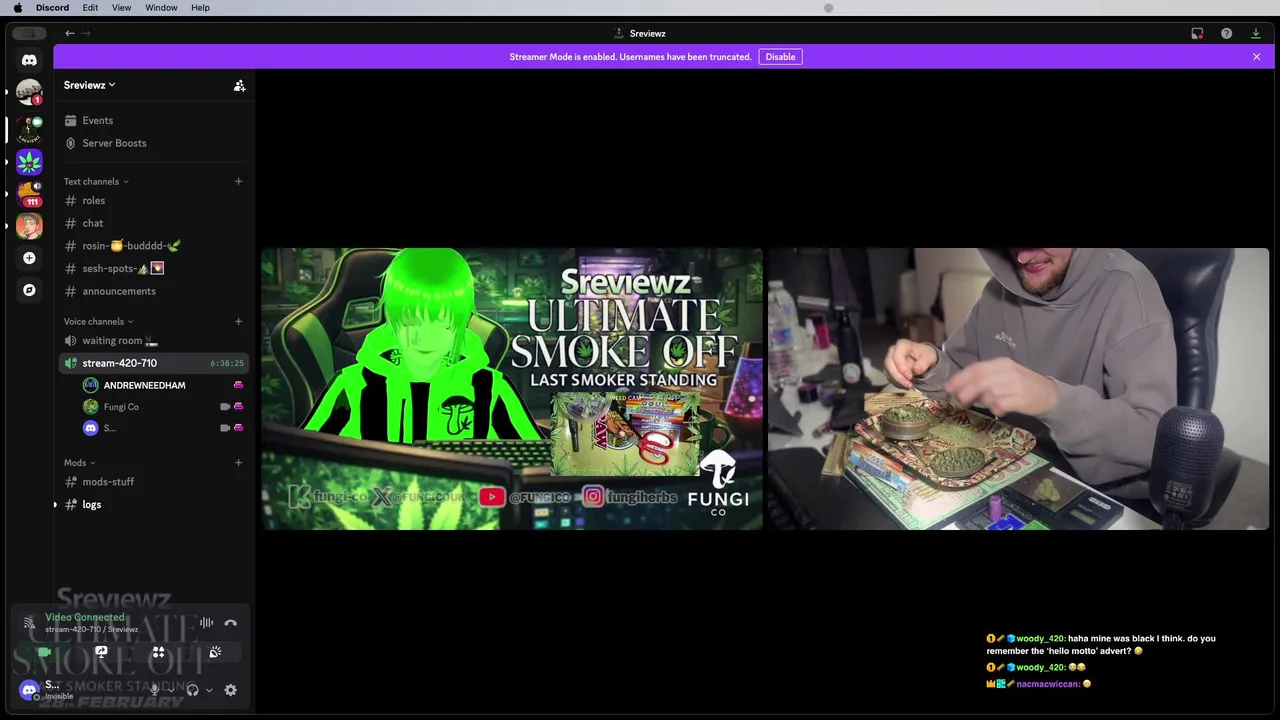
Task: Open the soundboard icon
Action: click(215, 652)
